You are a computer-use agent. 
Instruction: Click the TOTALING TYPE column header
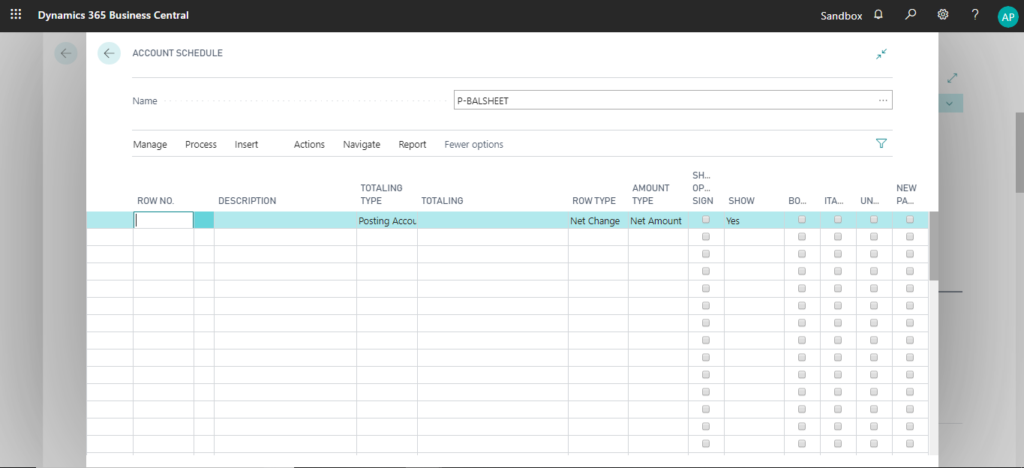pyautogui.click(x=381, y=195)
